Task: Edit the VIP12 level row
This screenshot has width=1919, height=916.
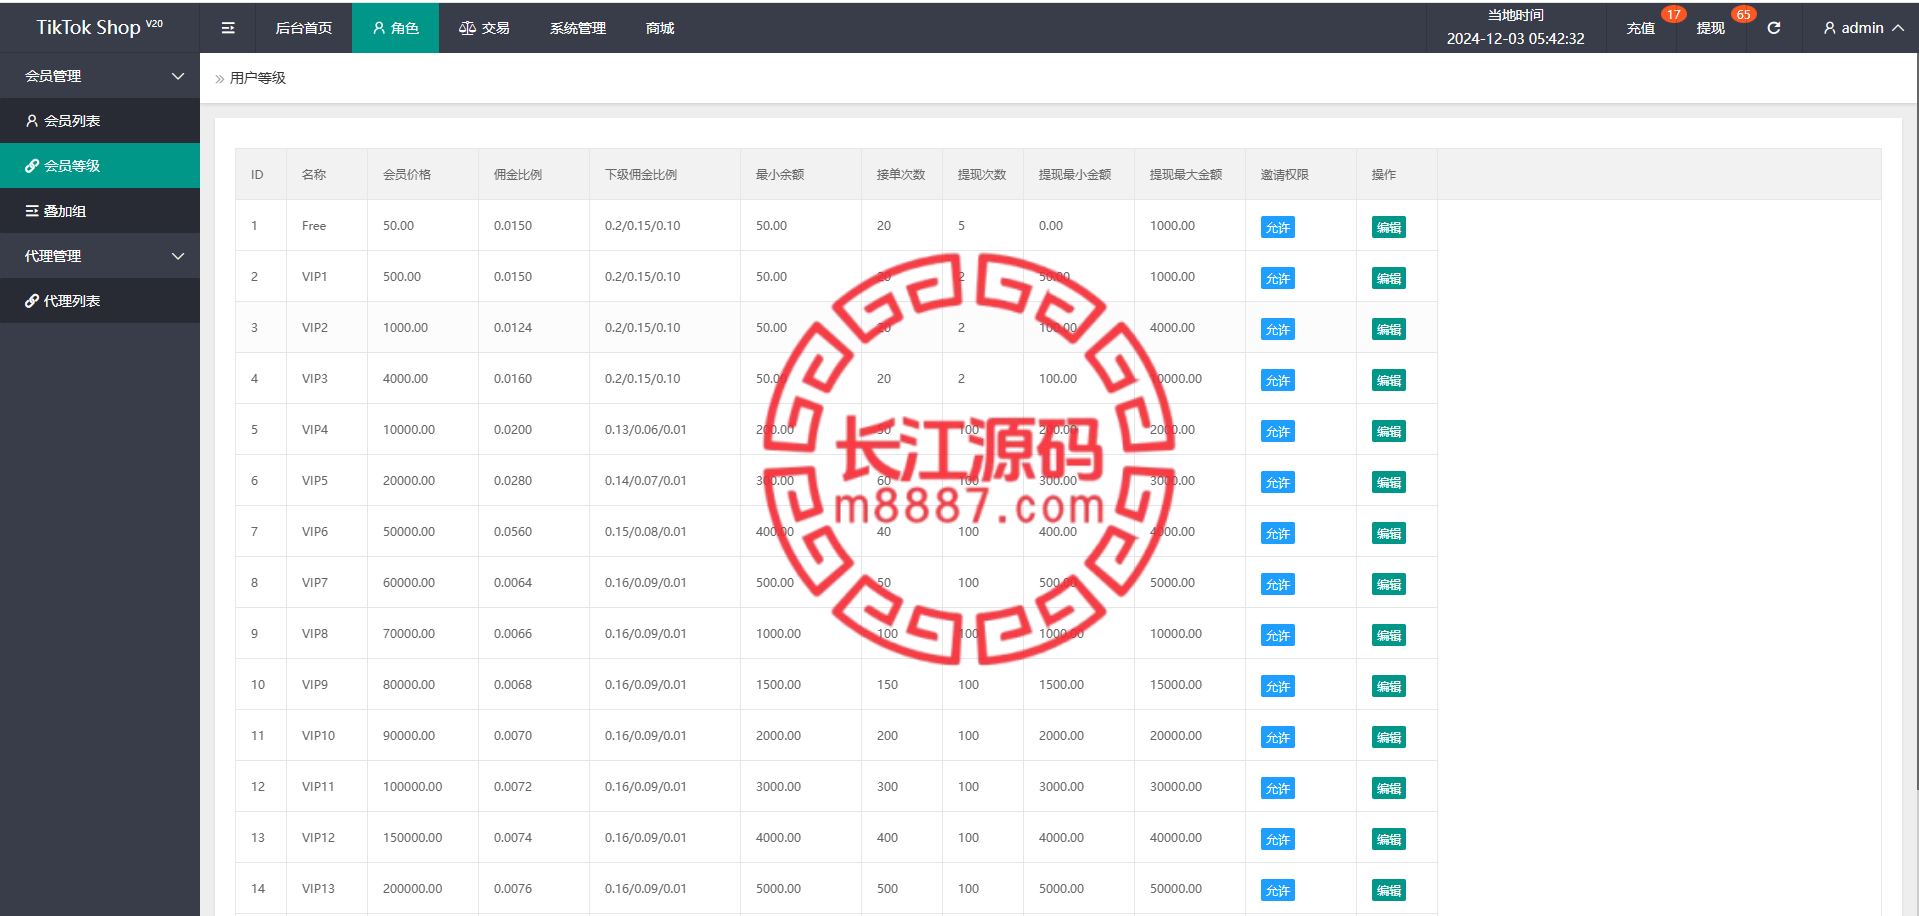Action: coord(1389,839)
